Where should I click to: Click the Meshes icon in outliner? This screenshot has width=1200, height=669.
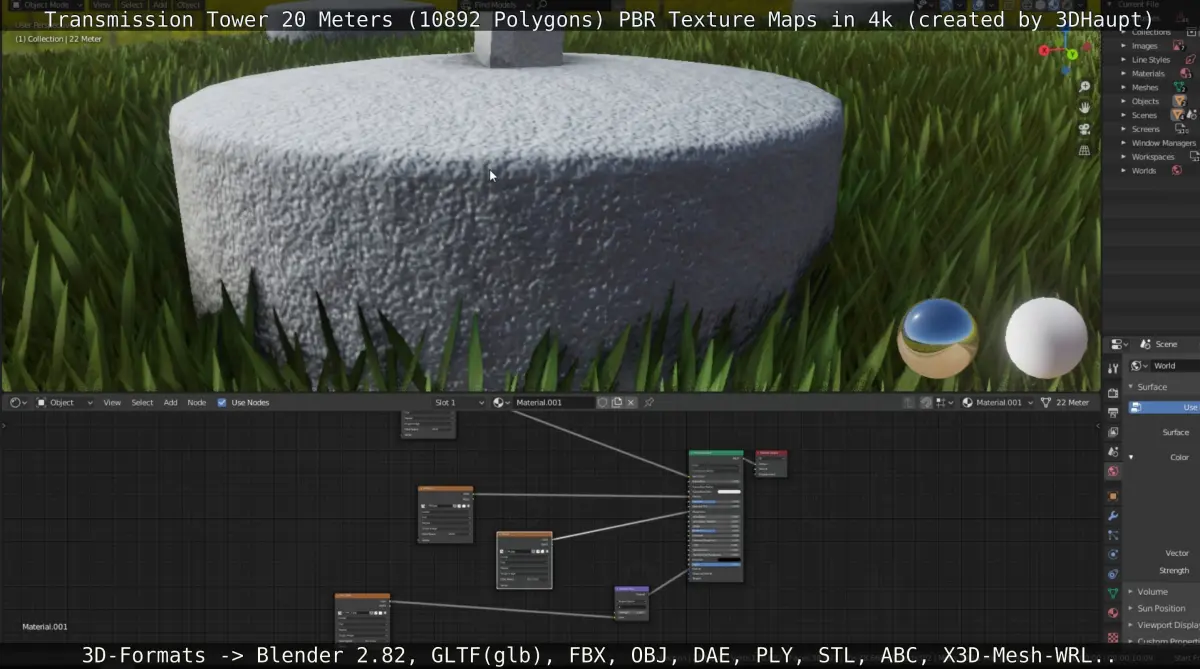pyautogui.click(x=1180, y=87)
